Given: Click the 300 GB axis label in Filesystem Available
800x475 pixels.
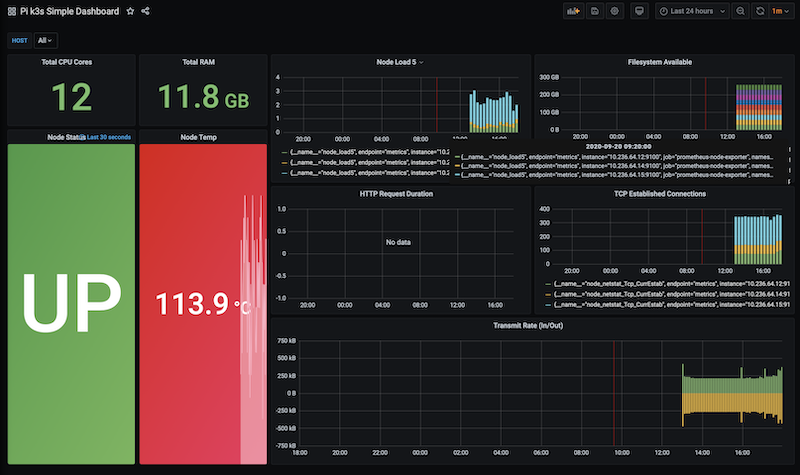Looking at the screenshot, I should pyautogui.click(x=549, y=78).
